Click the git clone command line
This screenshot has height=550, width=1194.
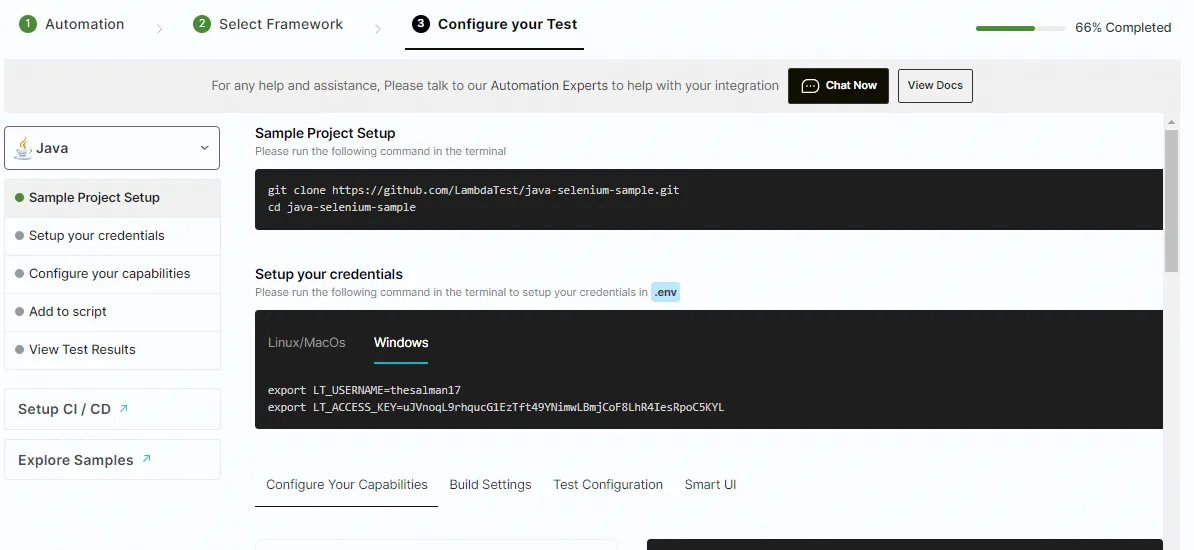point(473,190)
